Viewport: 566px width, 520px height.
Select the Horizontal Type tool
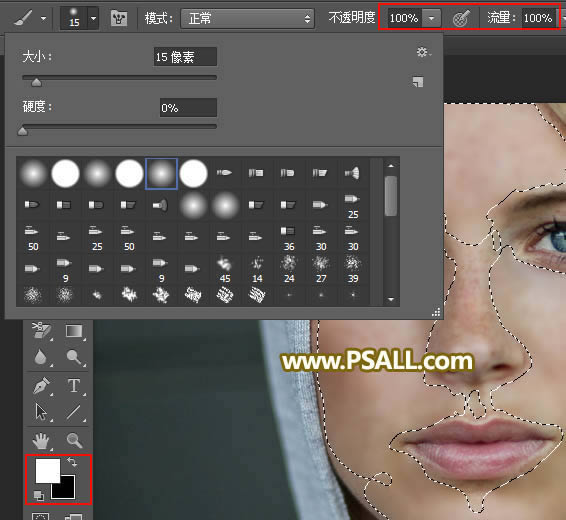tap(74, 385)
